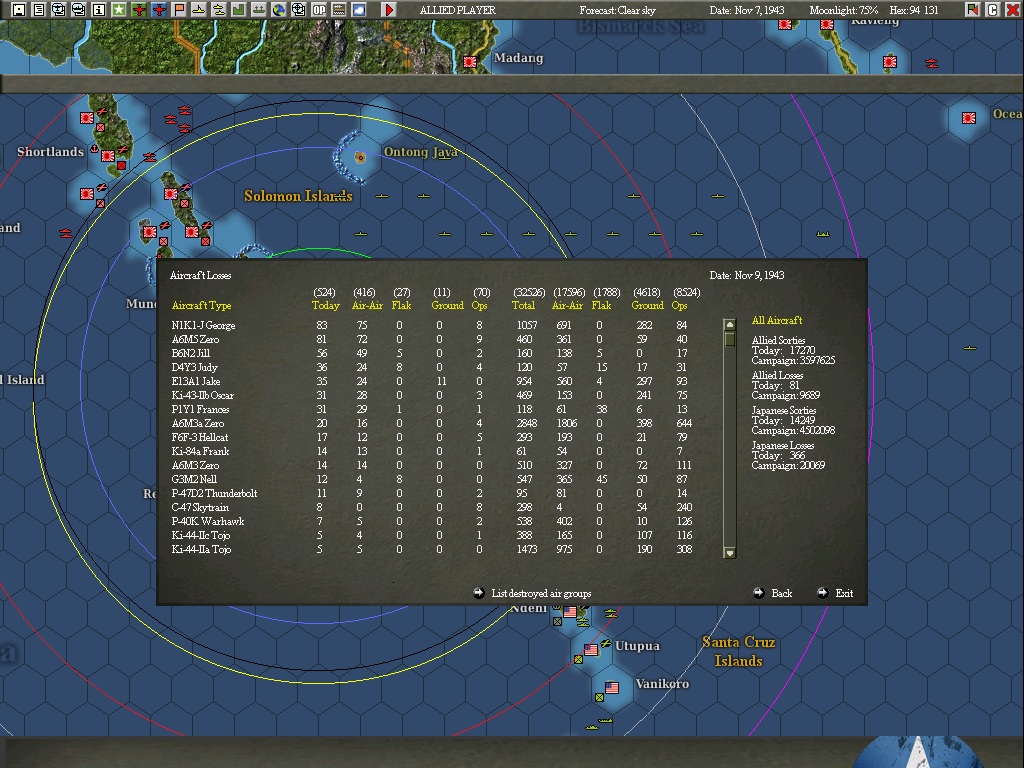Click the info 'i' toolbar icon
Viewport: 1024px width, 768px height.
pos(99,9)
